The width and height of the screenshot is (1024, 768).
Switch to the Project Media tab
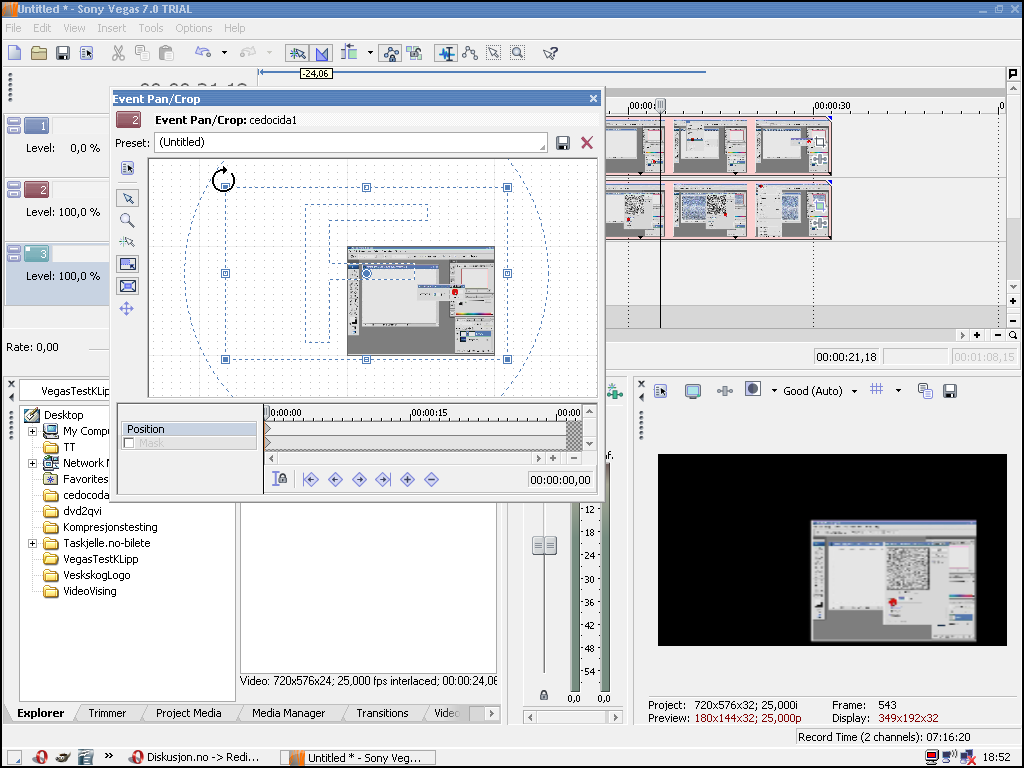pos(189,713)
